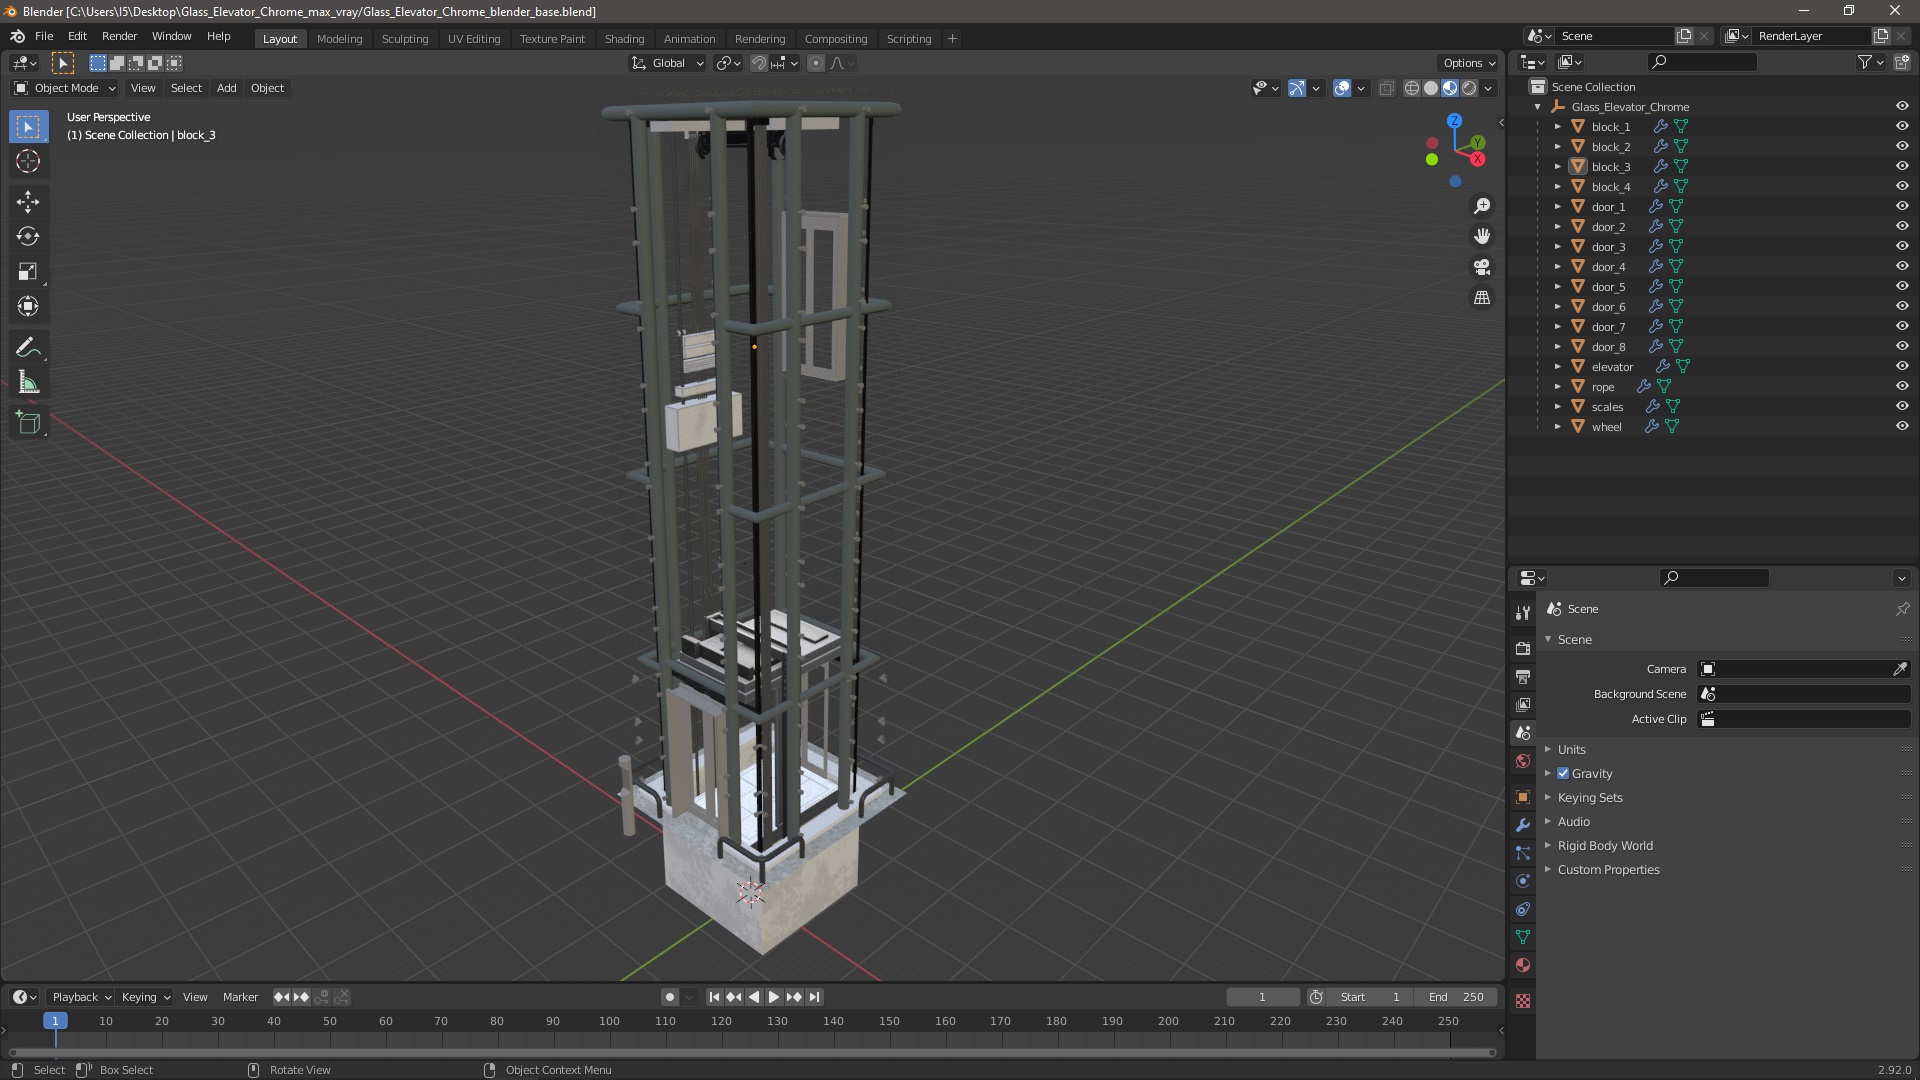Open the Render properties tab
The height and width of the screenshot is (1080, 1920).
(1522, 648)
